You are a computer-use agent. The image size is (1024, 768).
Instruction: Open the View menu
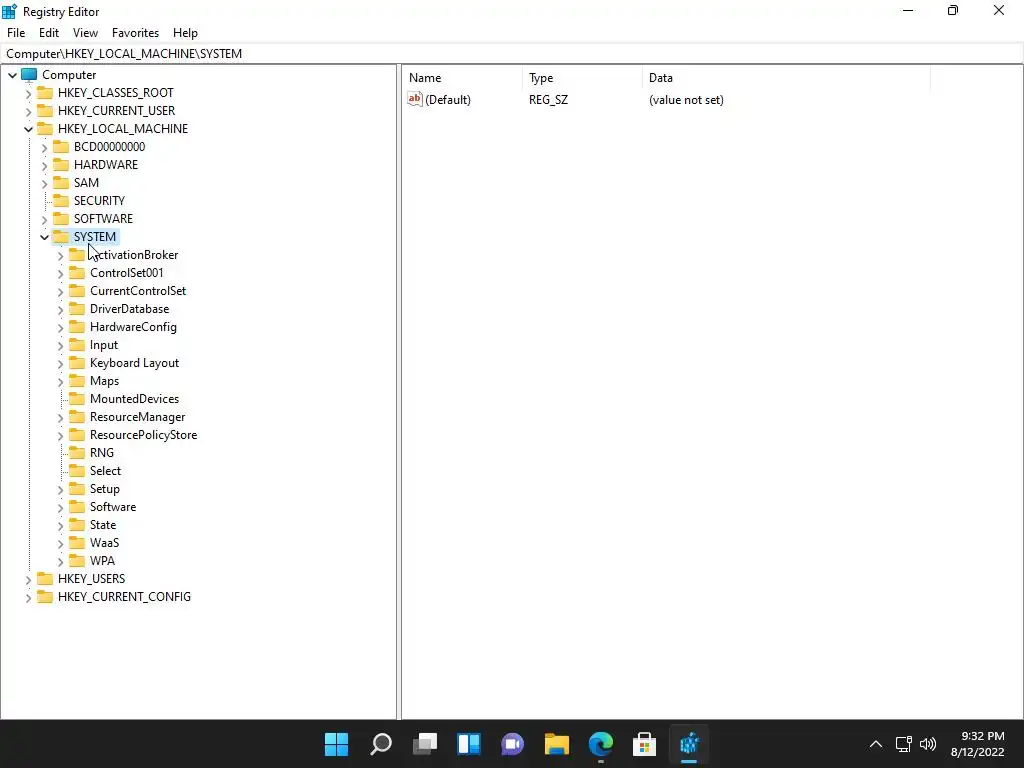tap(85, 33)
